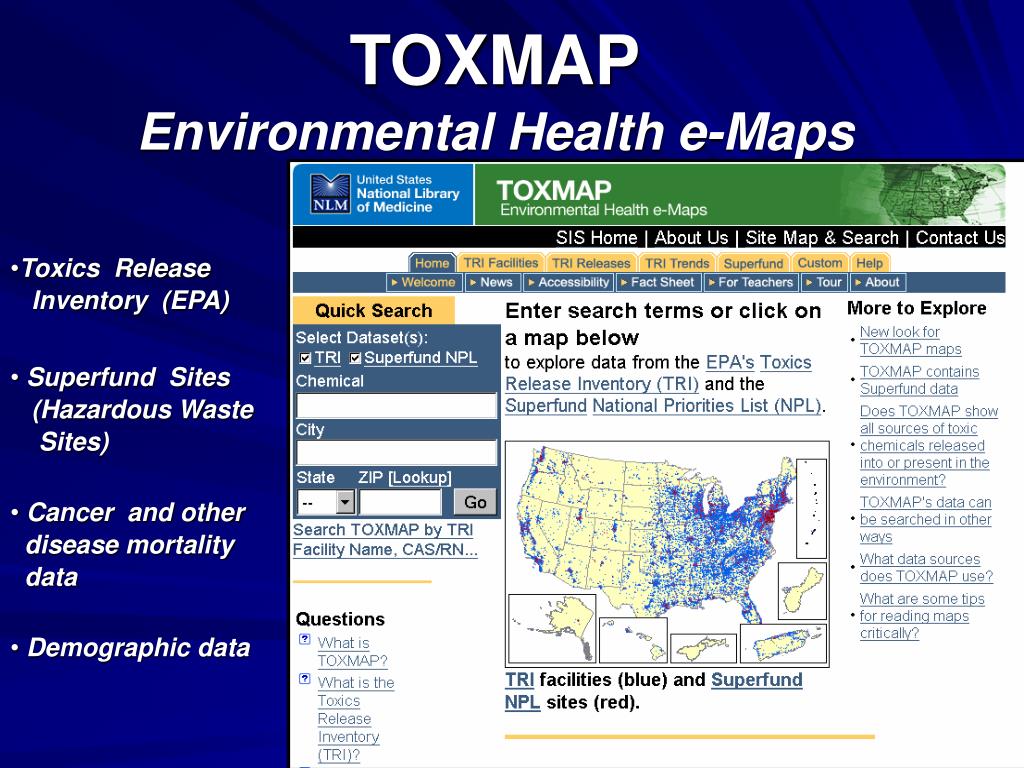Select the News submenu item

click(492, 282)
